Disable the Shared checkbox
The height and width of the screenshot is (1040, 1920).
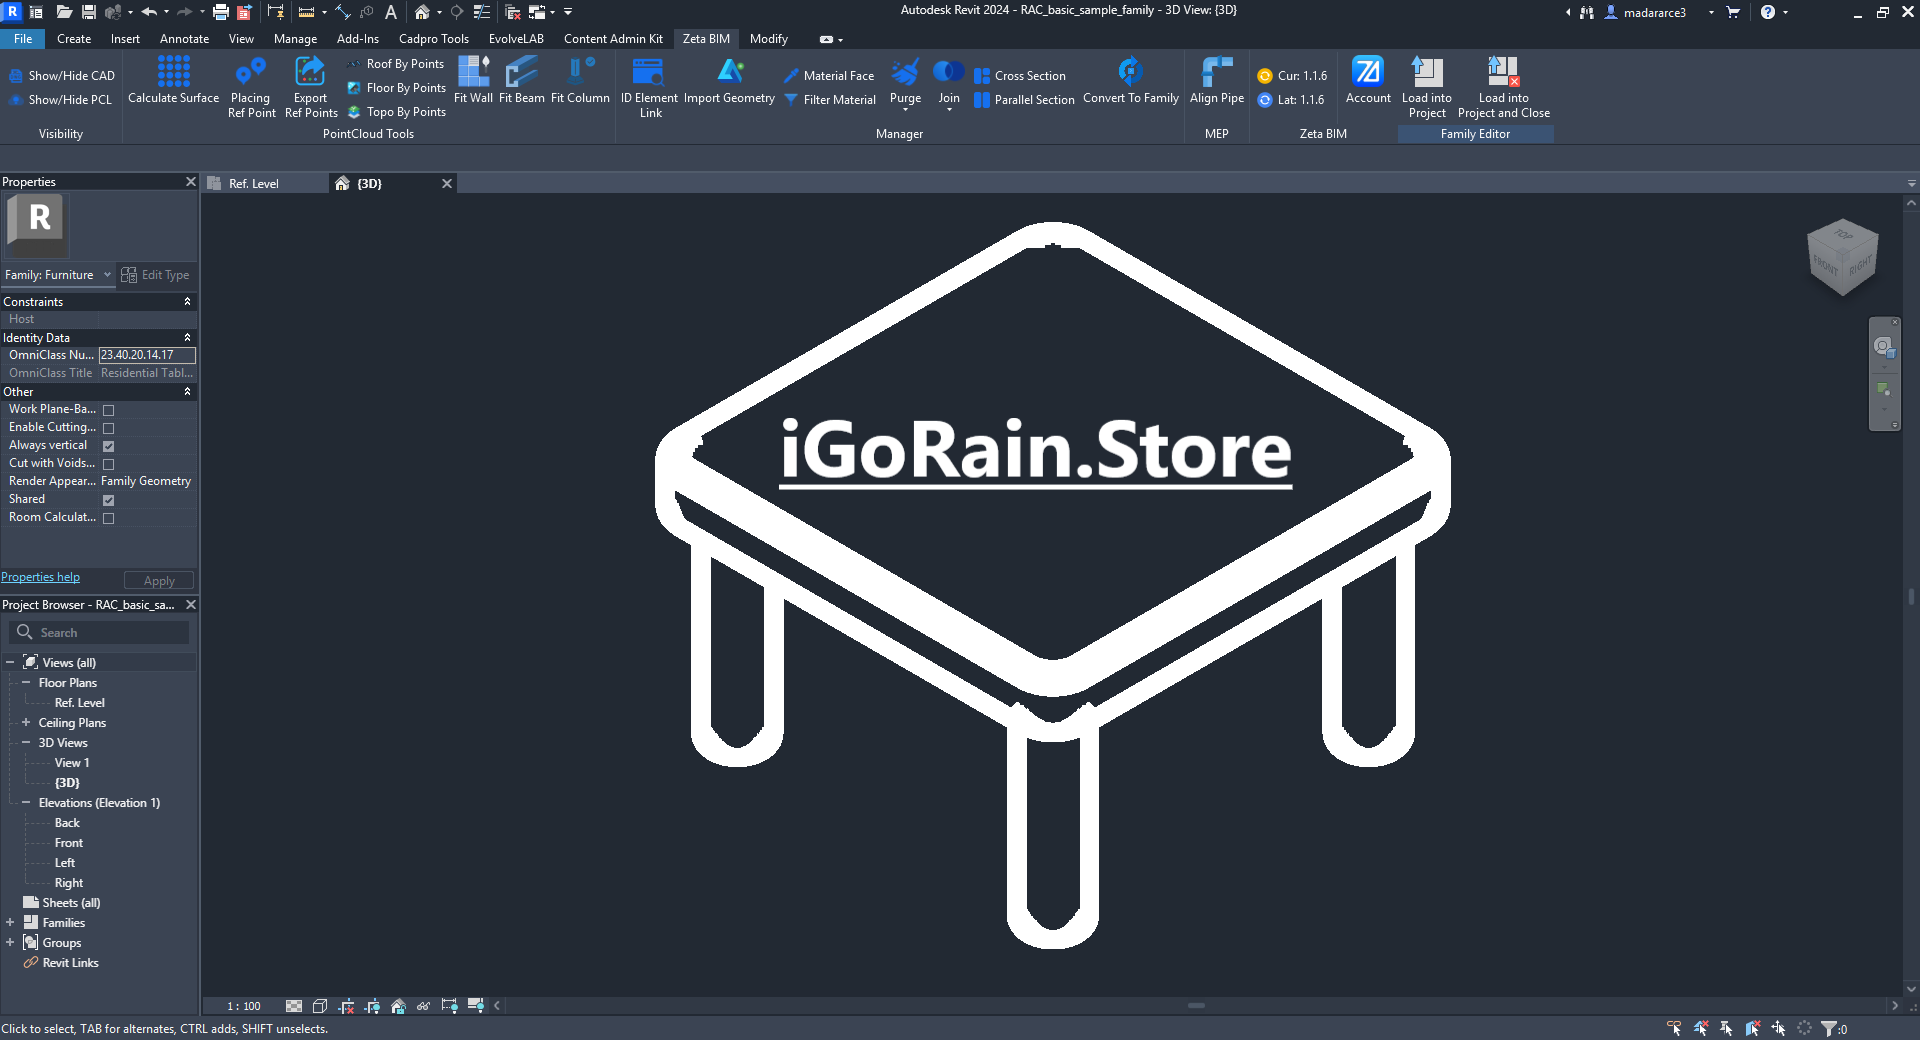(x=108, y=499)
